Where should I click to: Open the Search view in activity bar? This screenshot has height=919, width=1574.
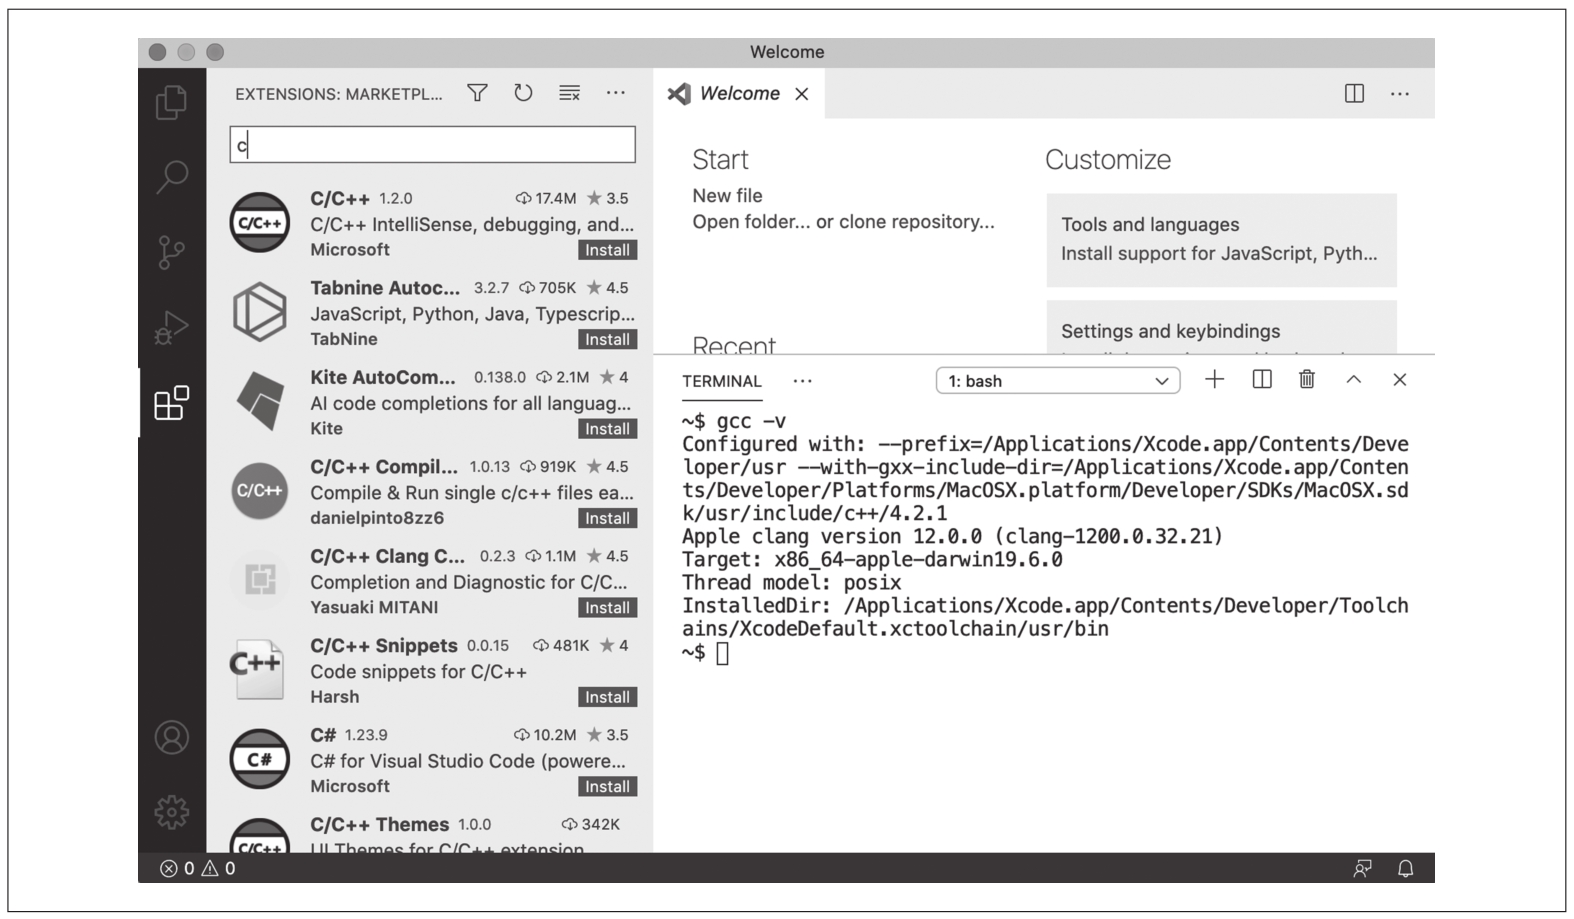coord(171,177)
